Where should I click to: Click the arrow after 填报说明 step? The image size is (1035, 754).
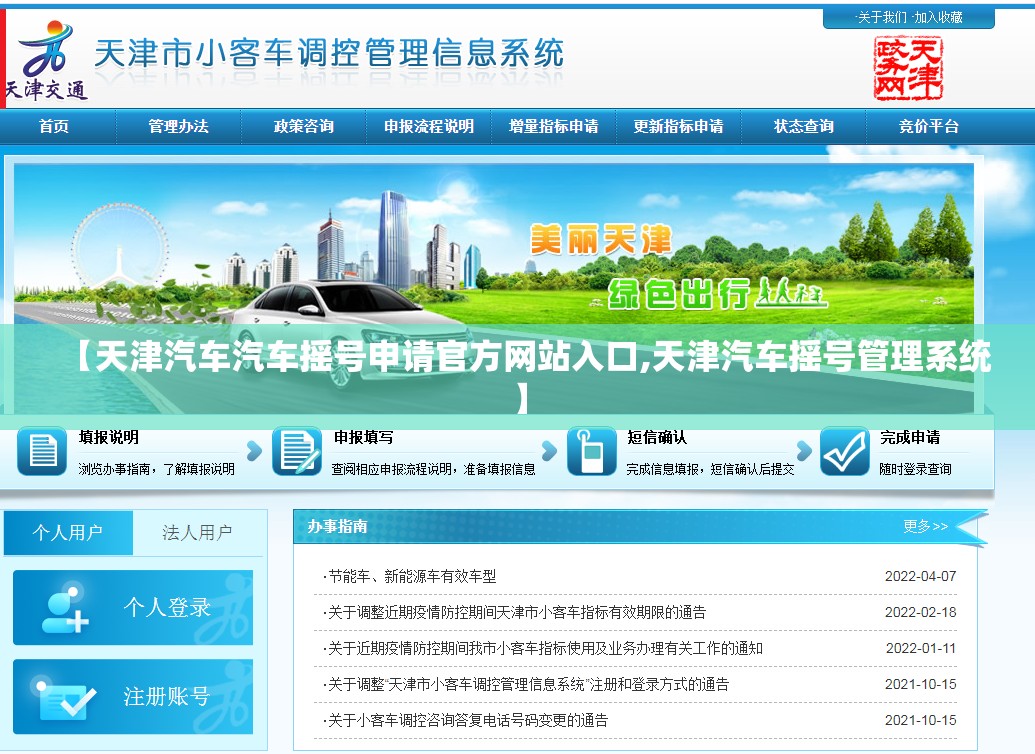tap(254, 452)
